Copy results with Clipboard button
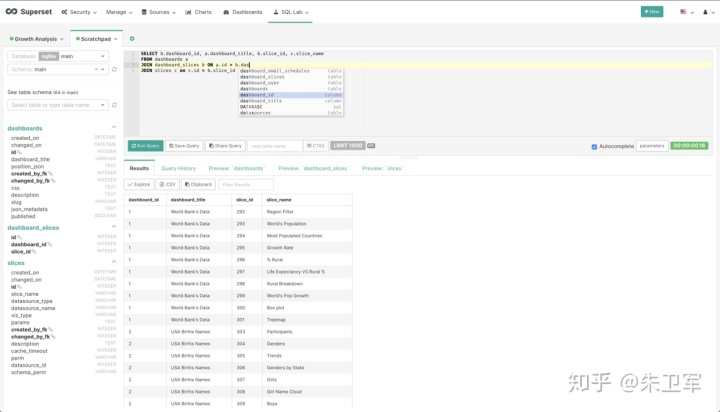Image resolution: width=720 pixels, height=412 pixels. [198, 184]
